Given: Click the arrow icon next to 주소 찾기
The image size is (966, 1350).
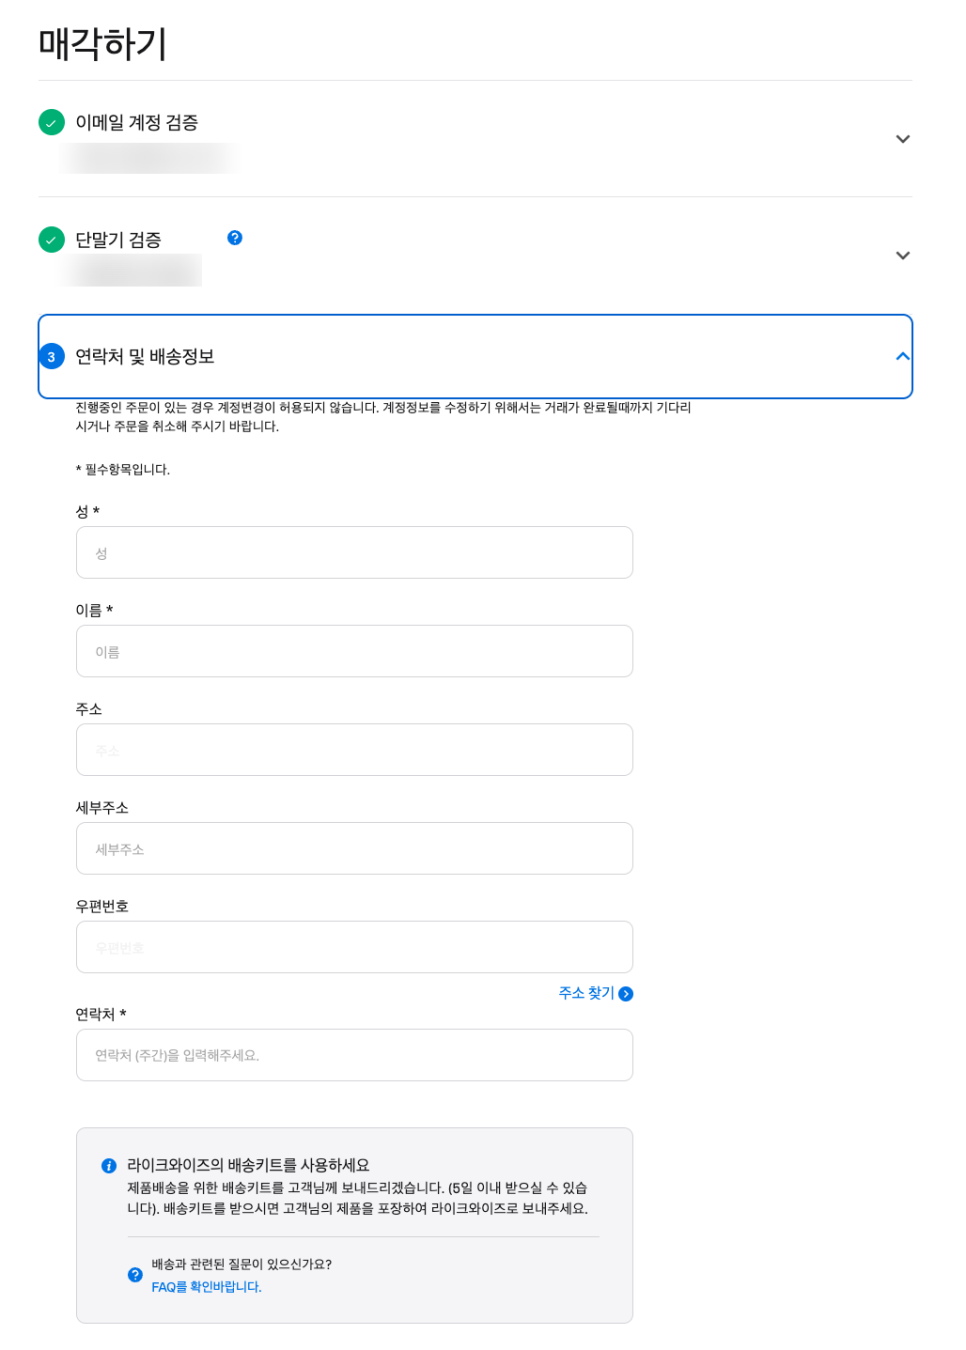Looking at the screenshot, I should 626,993.
